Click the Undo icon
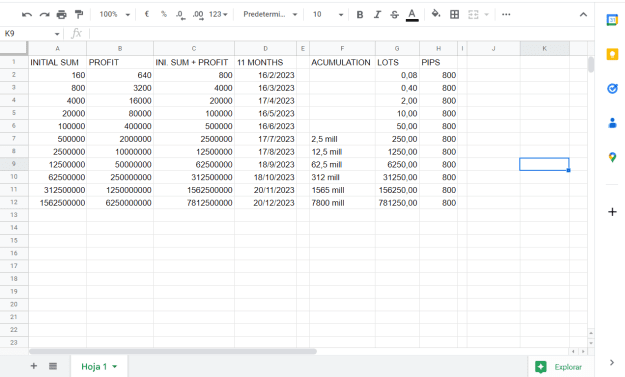This screenshot has width=625, height=377. point(27,15)
